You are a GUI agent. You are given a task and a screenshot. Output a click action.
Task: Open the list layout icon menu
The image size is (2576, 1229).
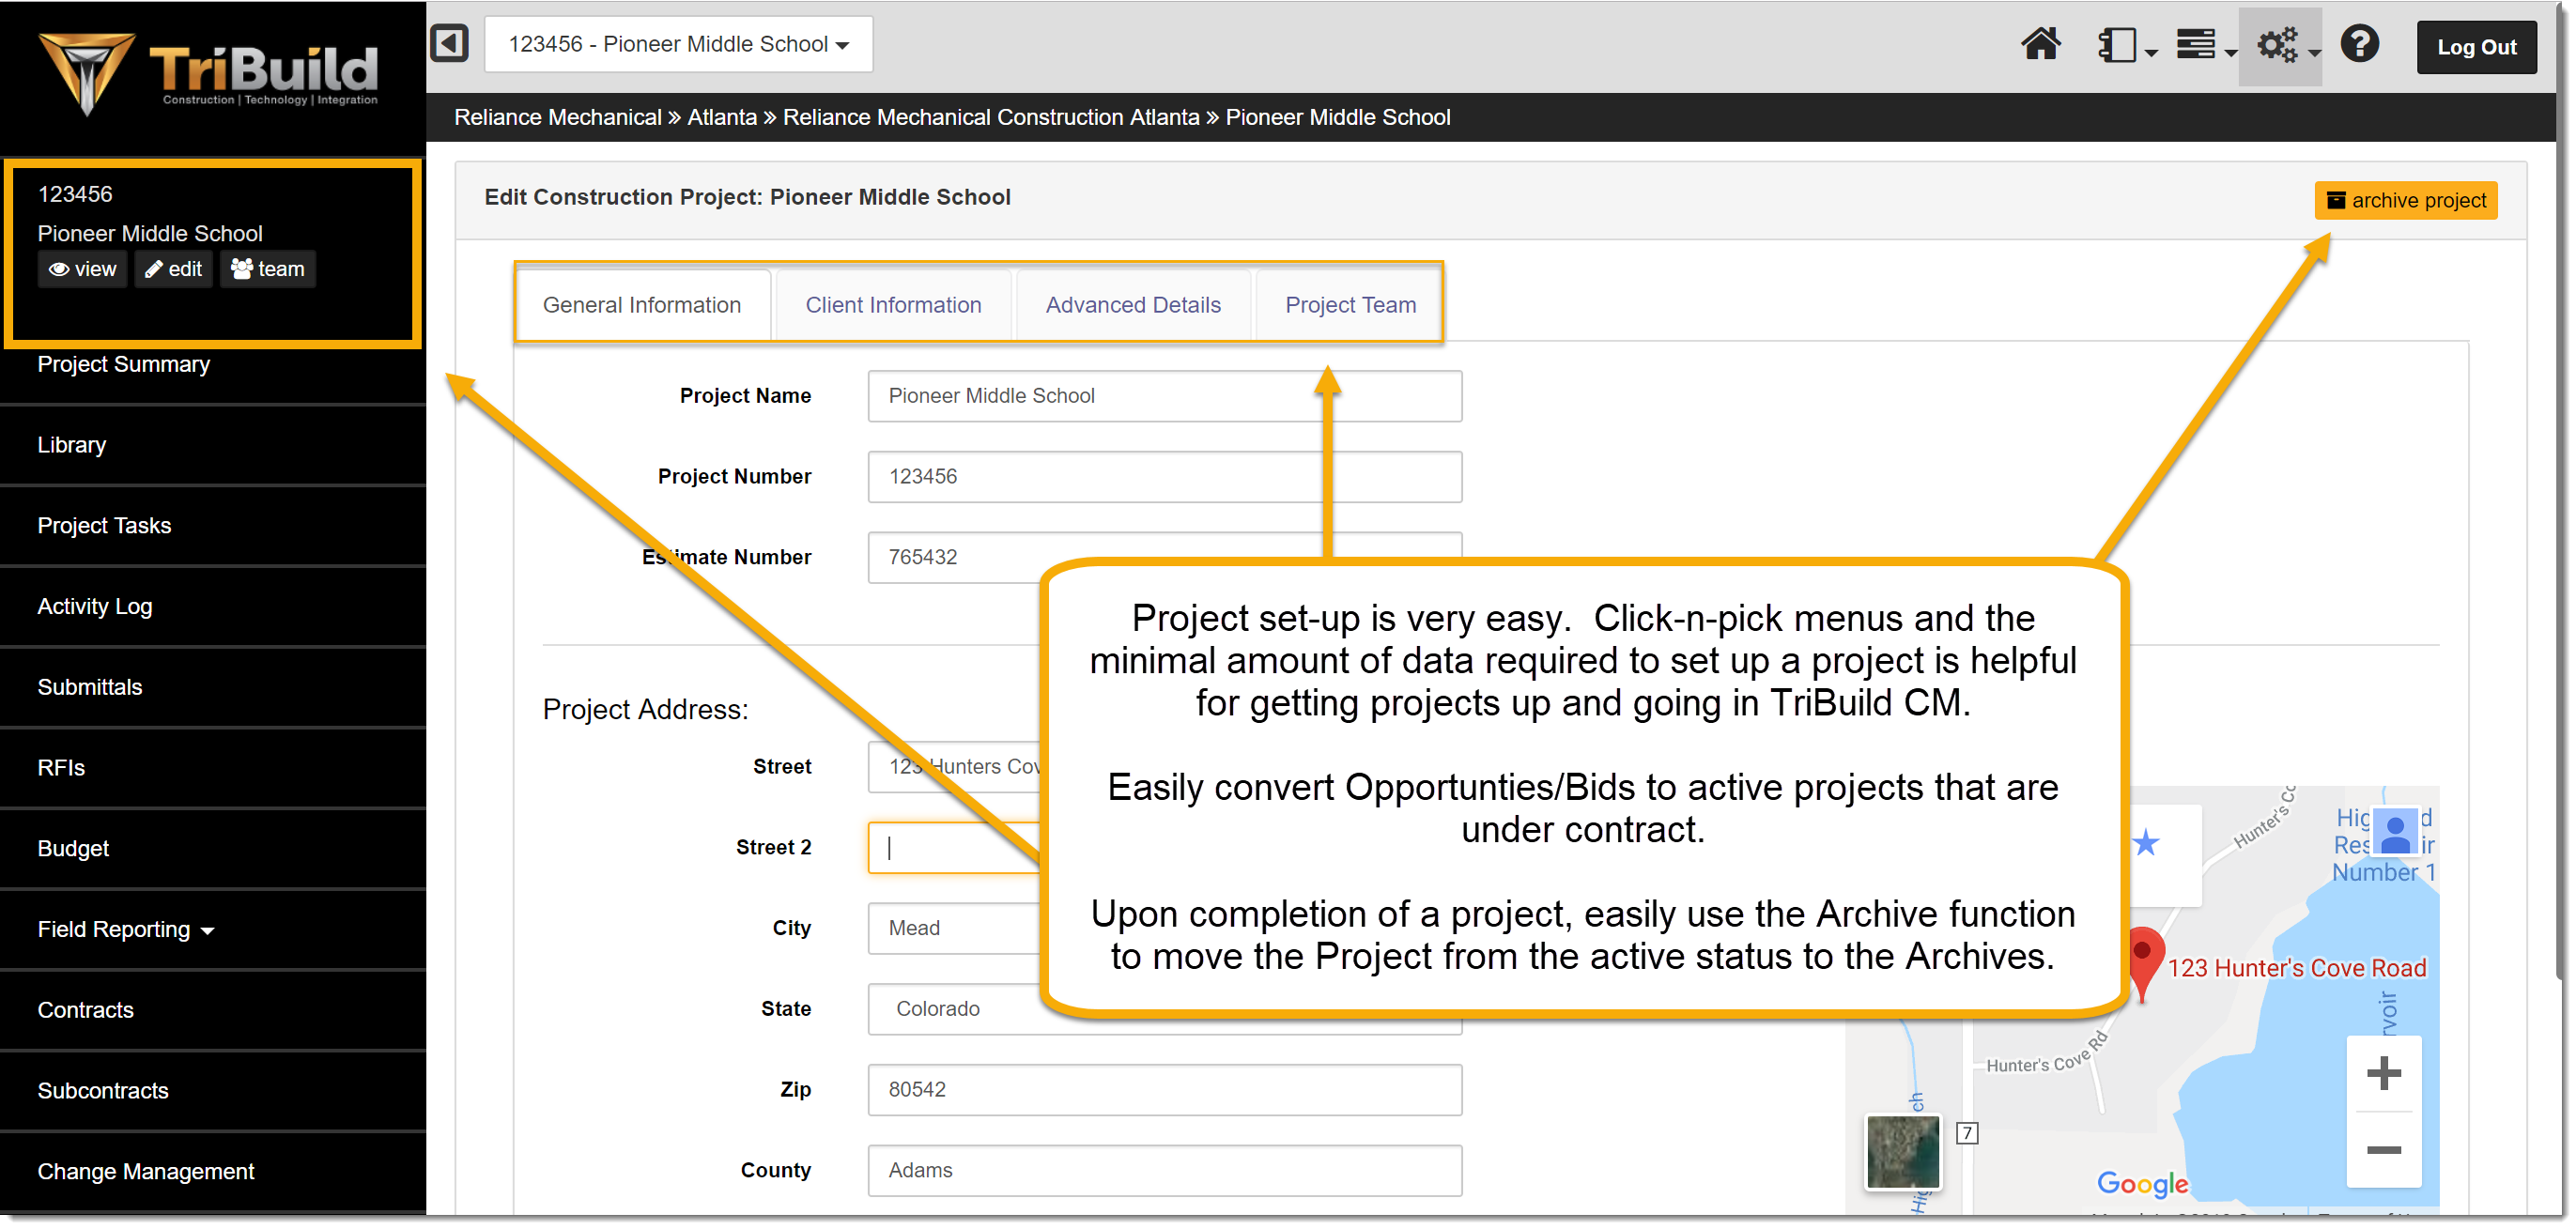click(2203, 45)
